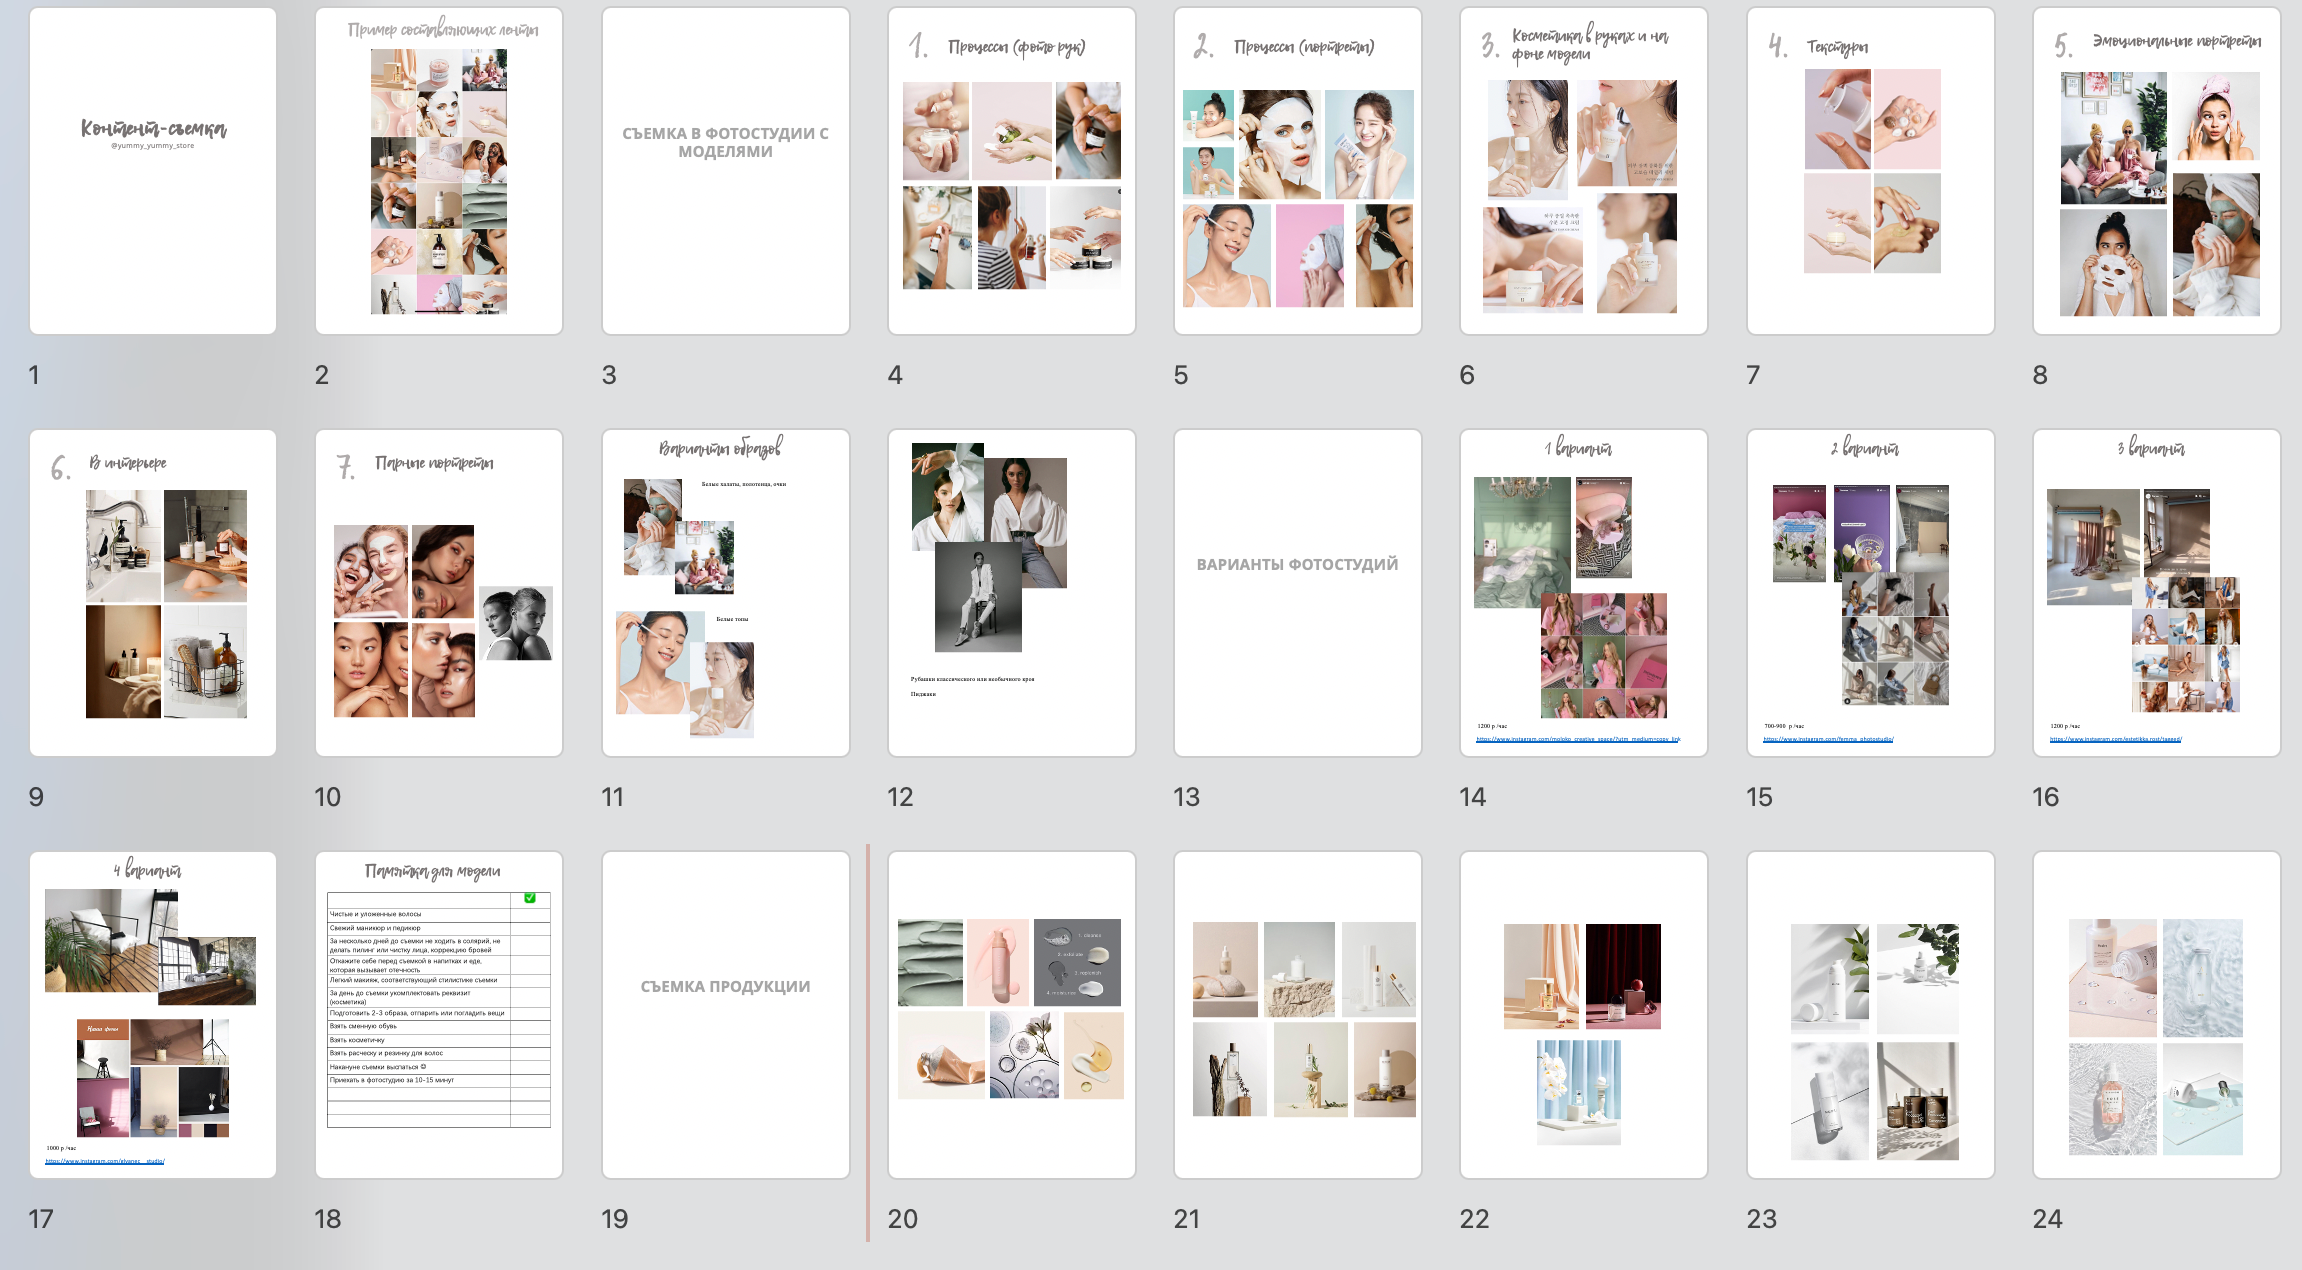
Task: Open the studio link on '4 вариант' page
Action: 105,1161
